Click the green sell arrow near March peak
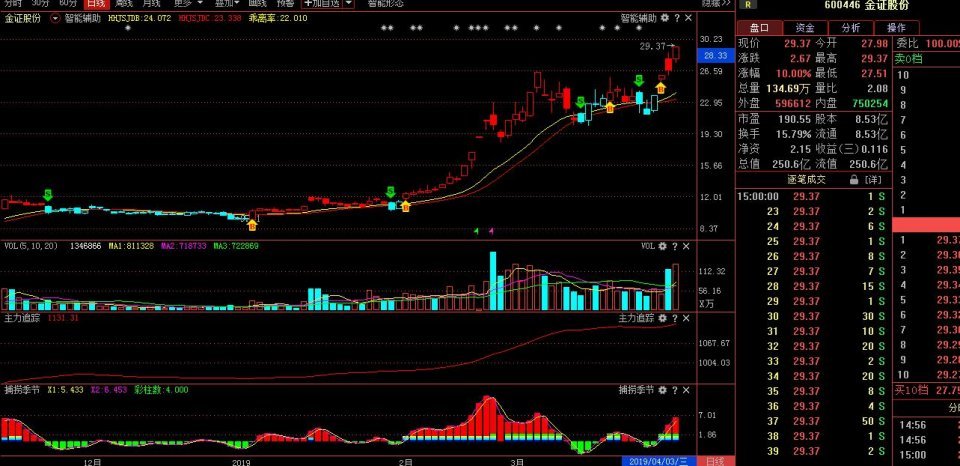 tap(581, 102)
